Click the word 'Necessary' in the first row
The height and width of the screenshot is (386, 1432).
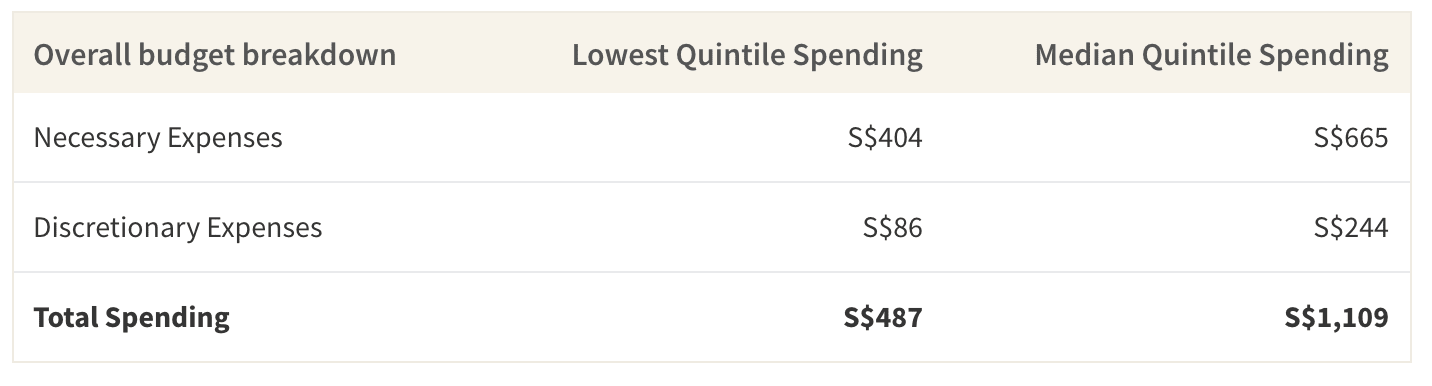97,138
